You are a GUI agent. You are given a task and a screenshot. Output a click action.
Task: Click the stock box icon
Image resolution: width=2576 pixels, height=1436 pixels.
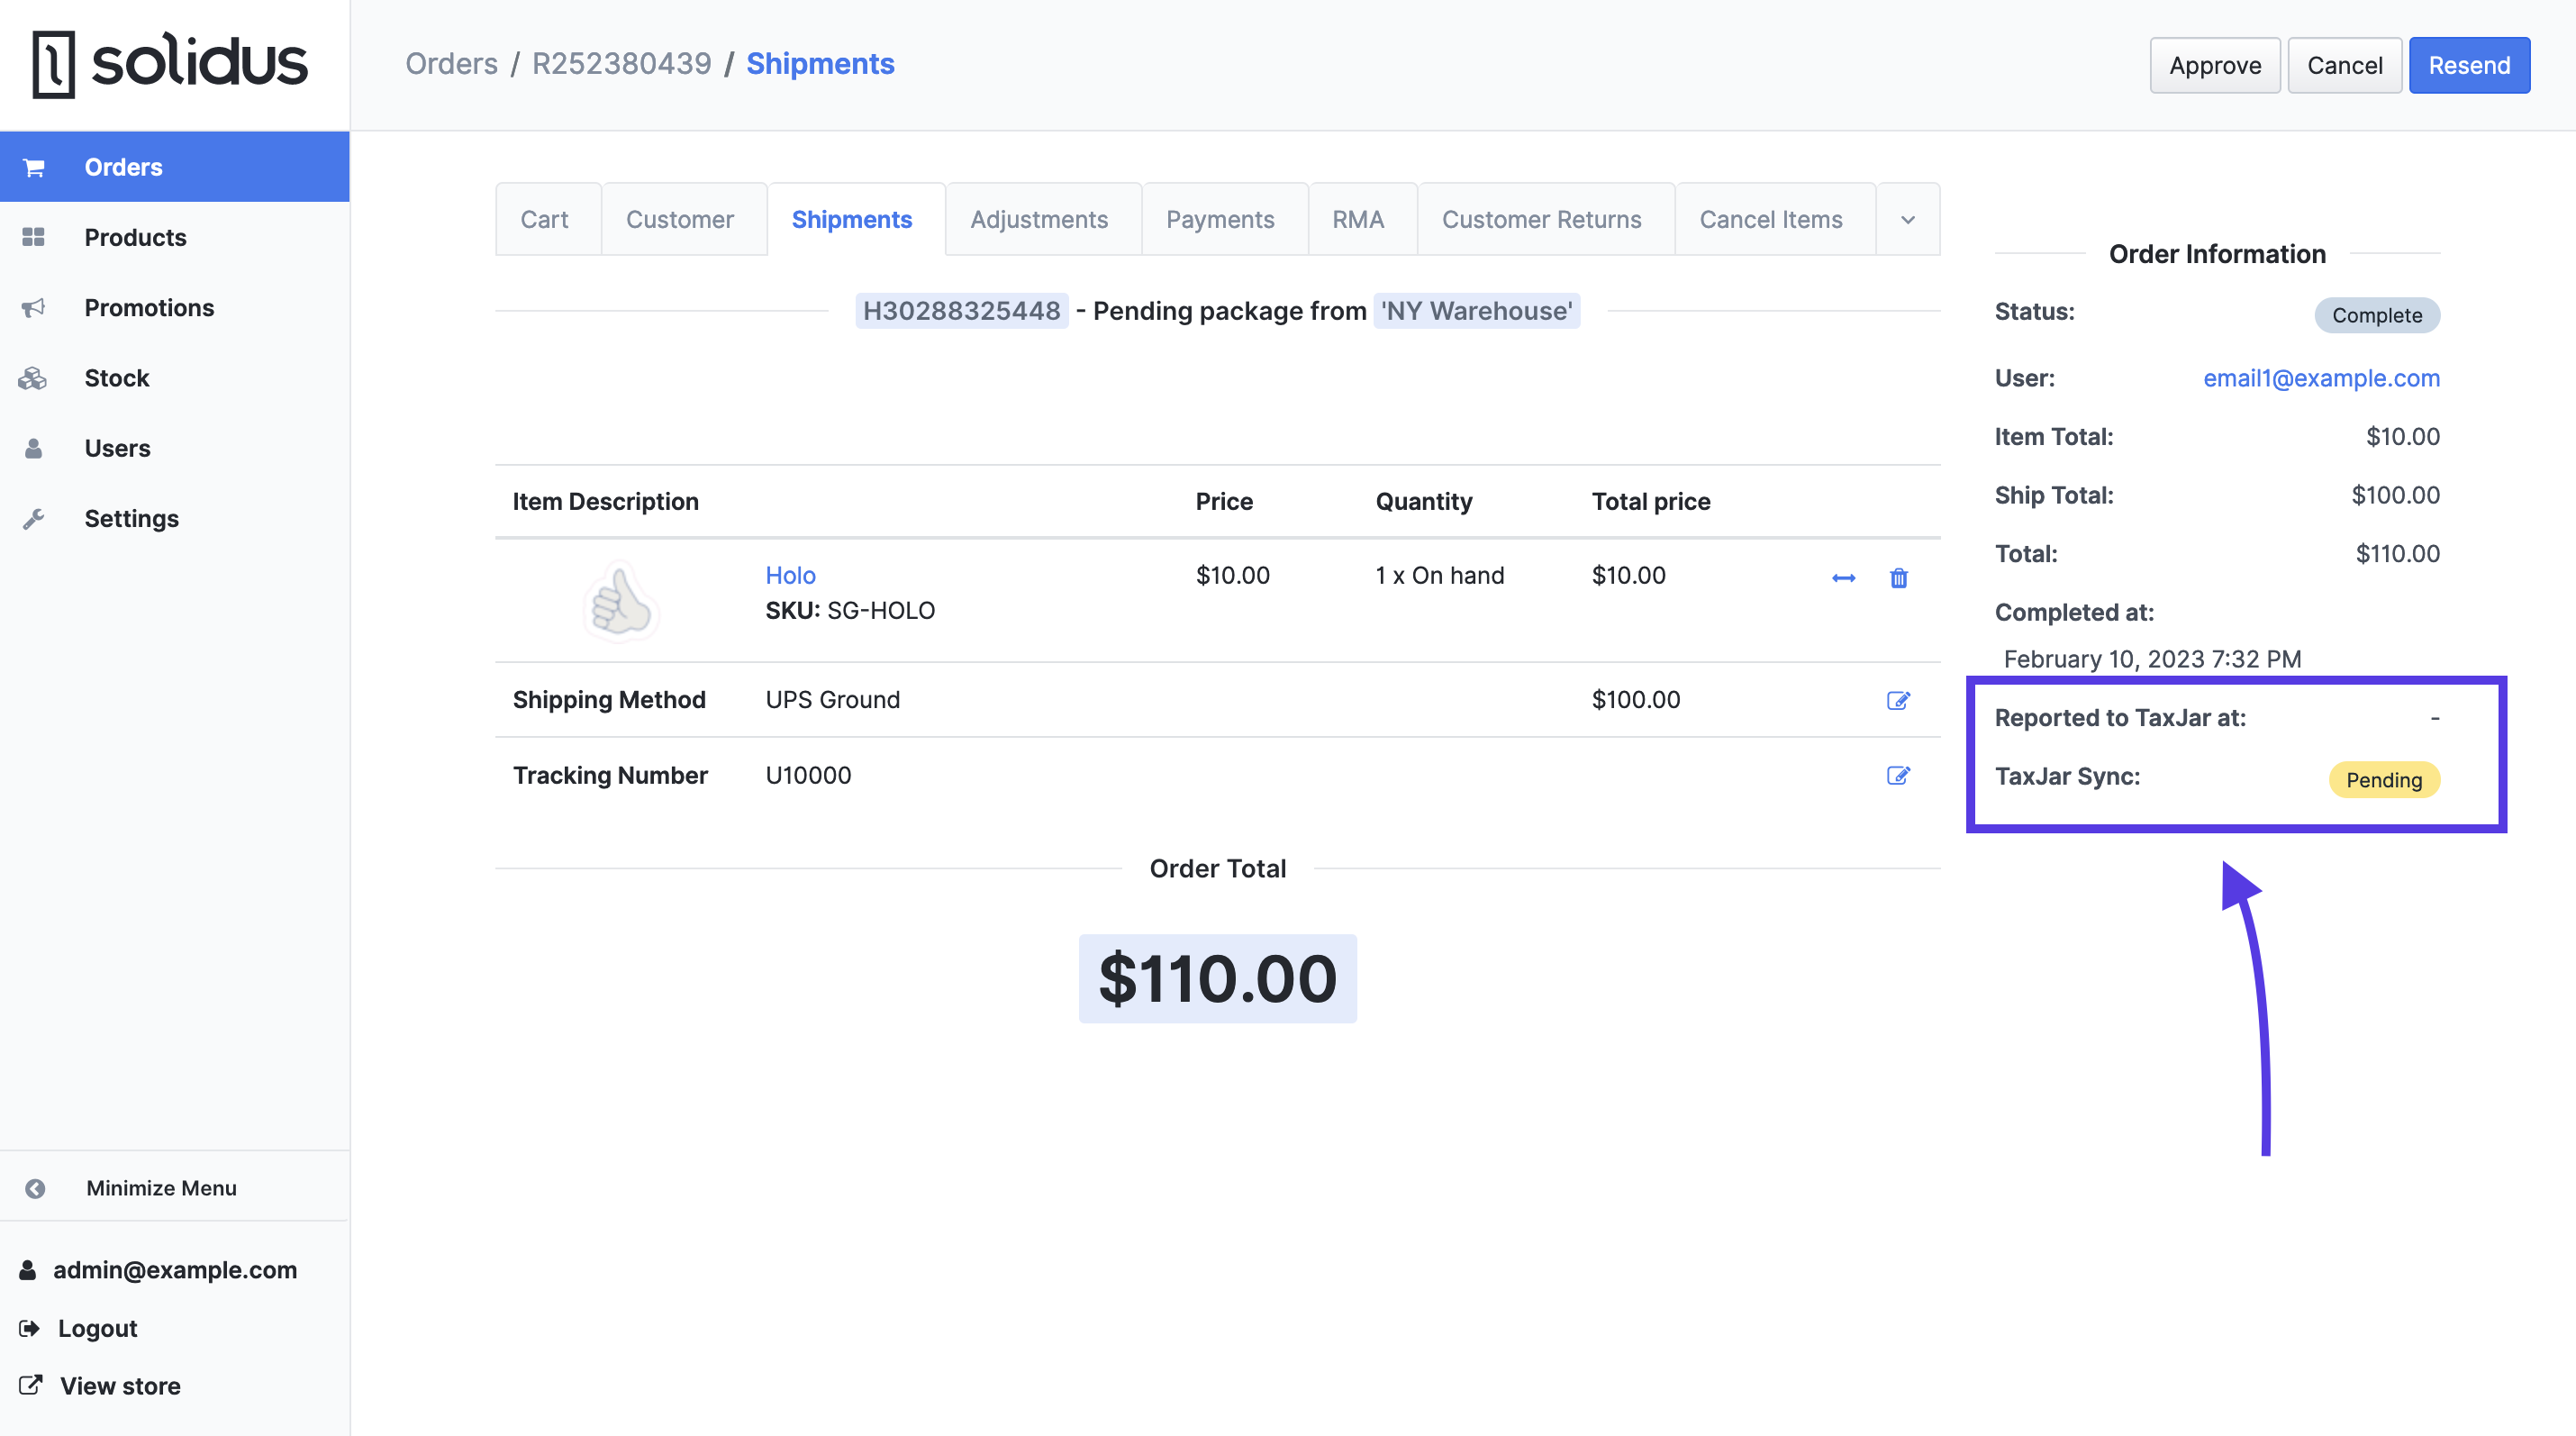coord(32,377)
